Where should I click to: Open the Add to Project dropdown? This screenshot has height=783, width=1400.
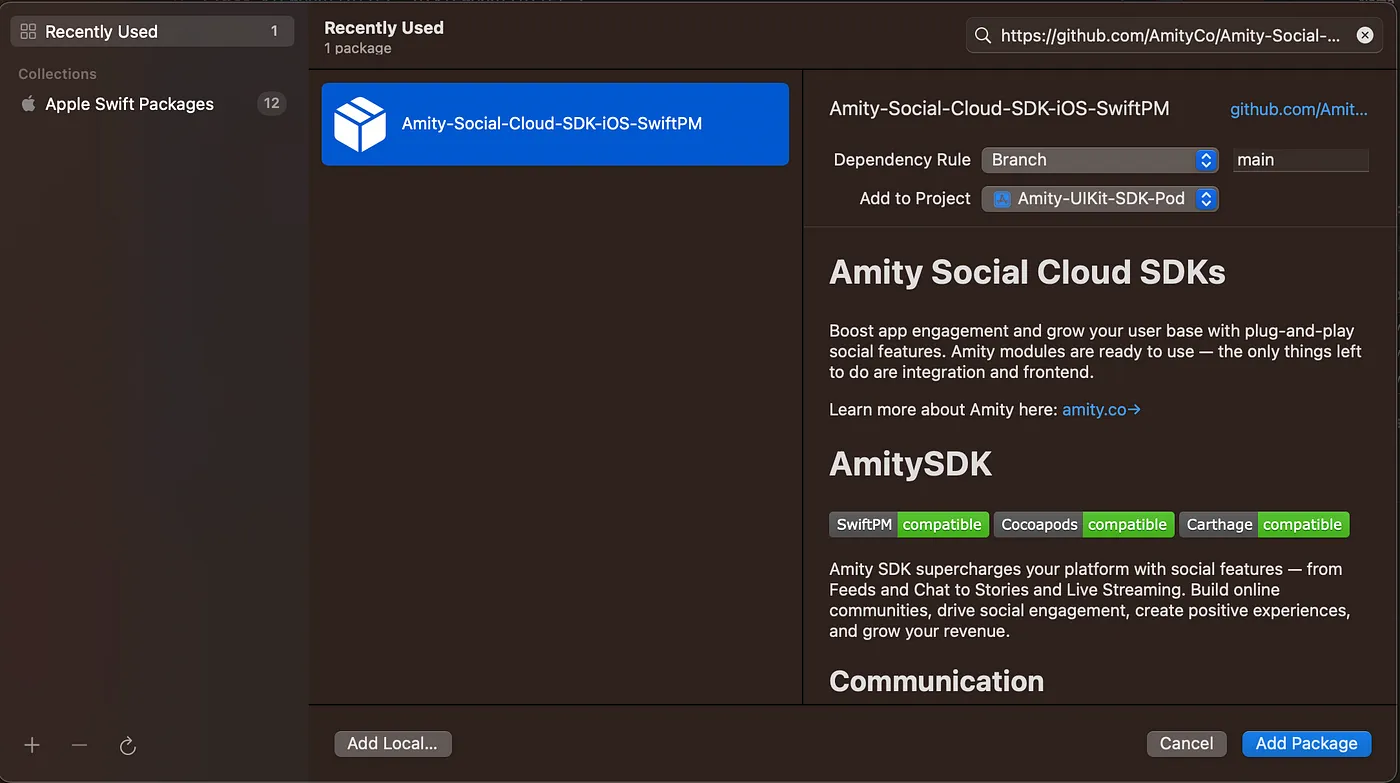point(1099,199)
